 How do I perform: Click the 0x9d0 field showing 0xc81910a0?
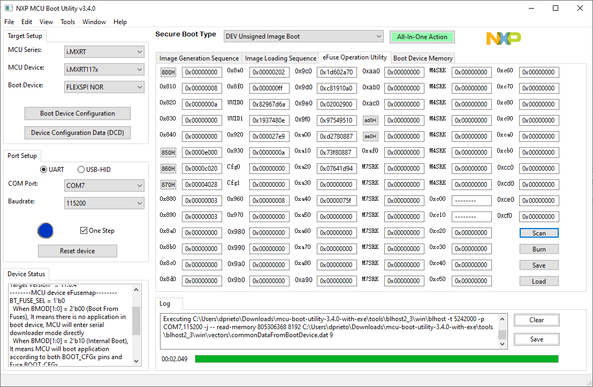pyautogui.click(x=337, y=88)
